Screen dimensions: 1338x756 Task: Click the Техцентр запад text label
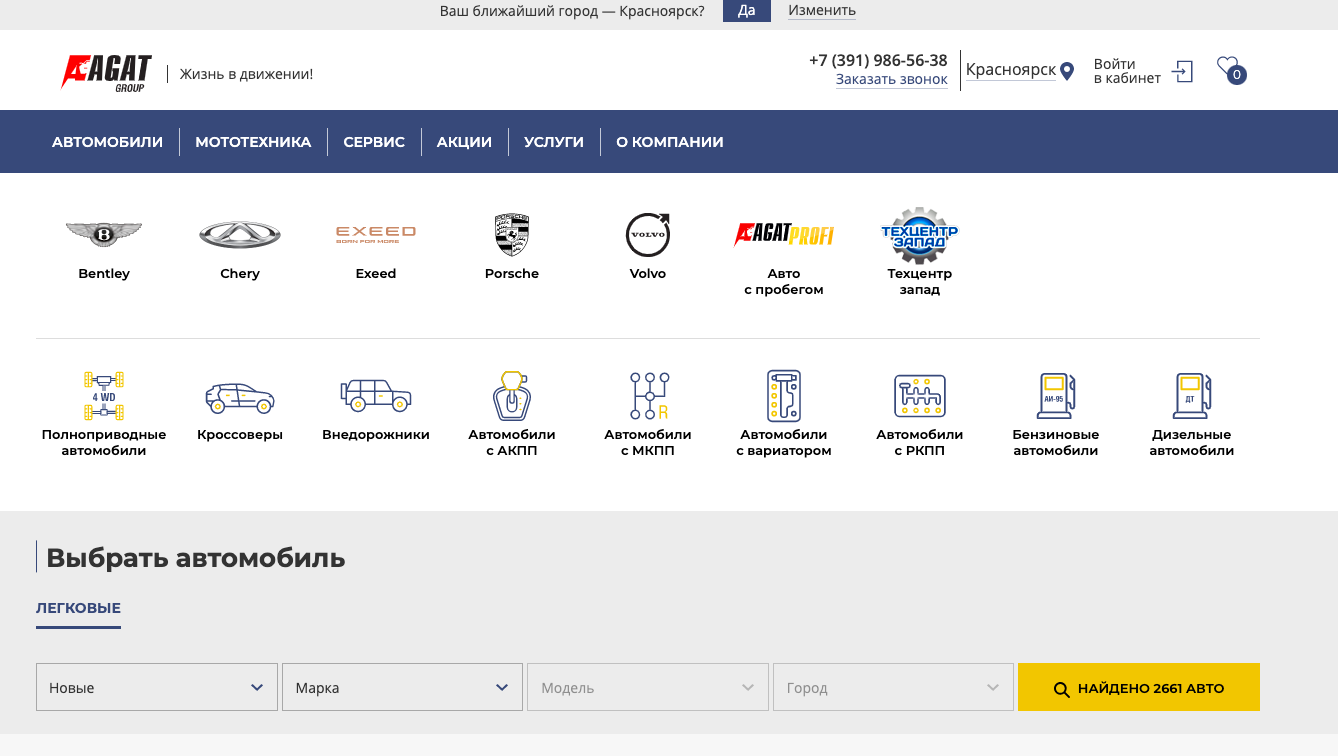(920, 281)
